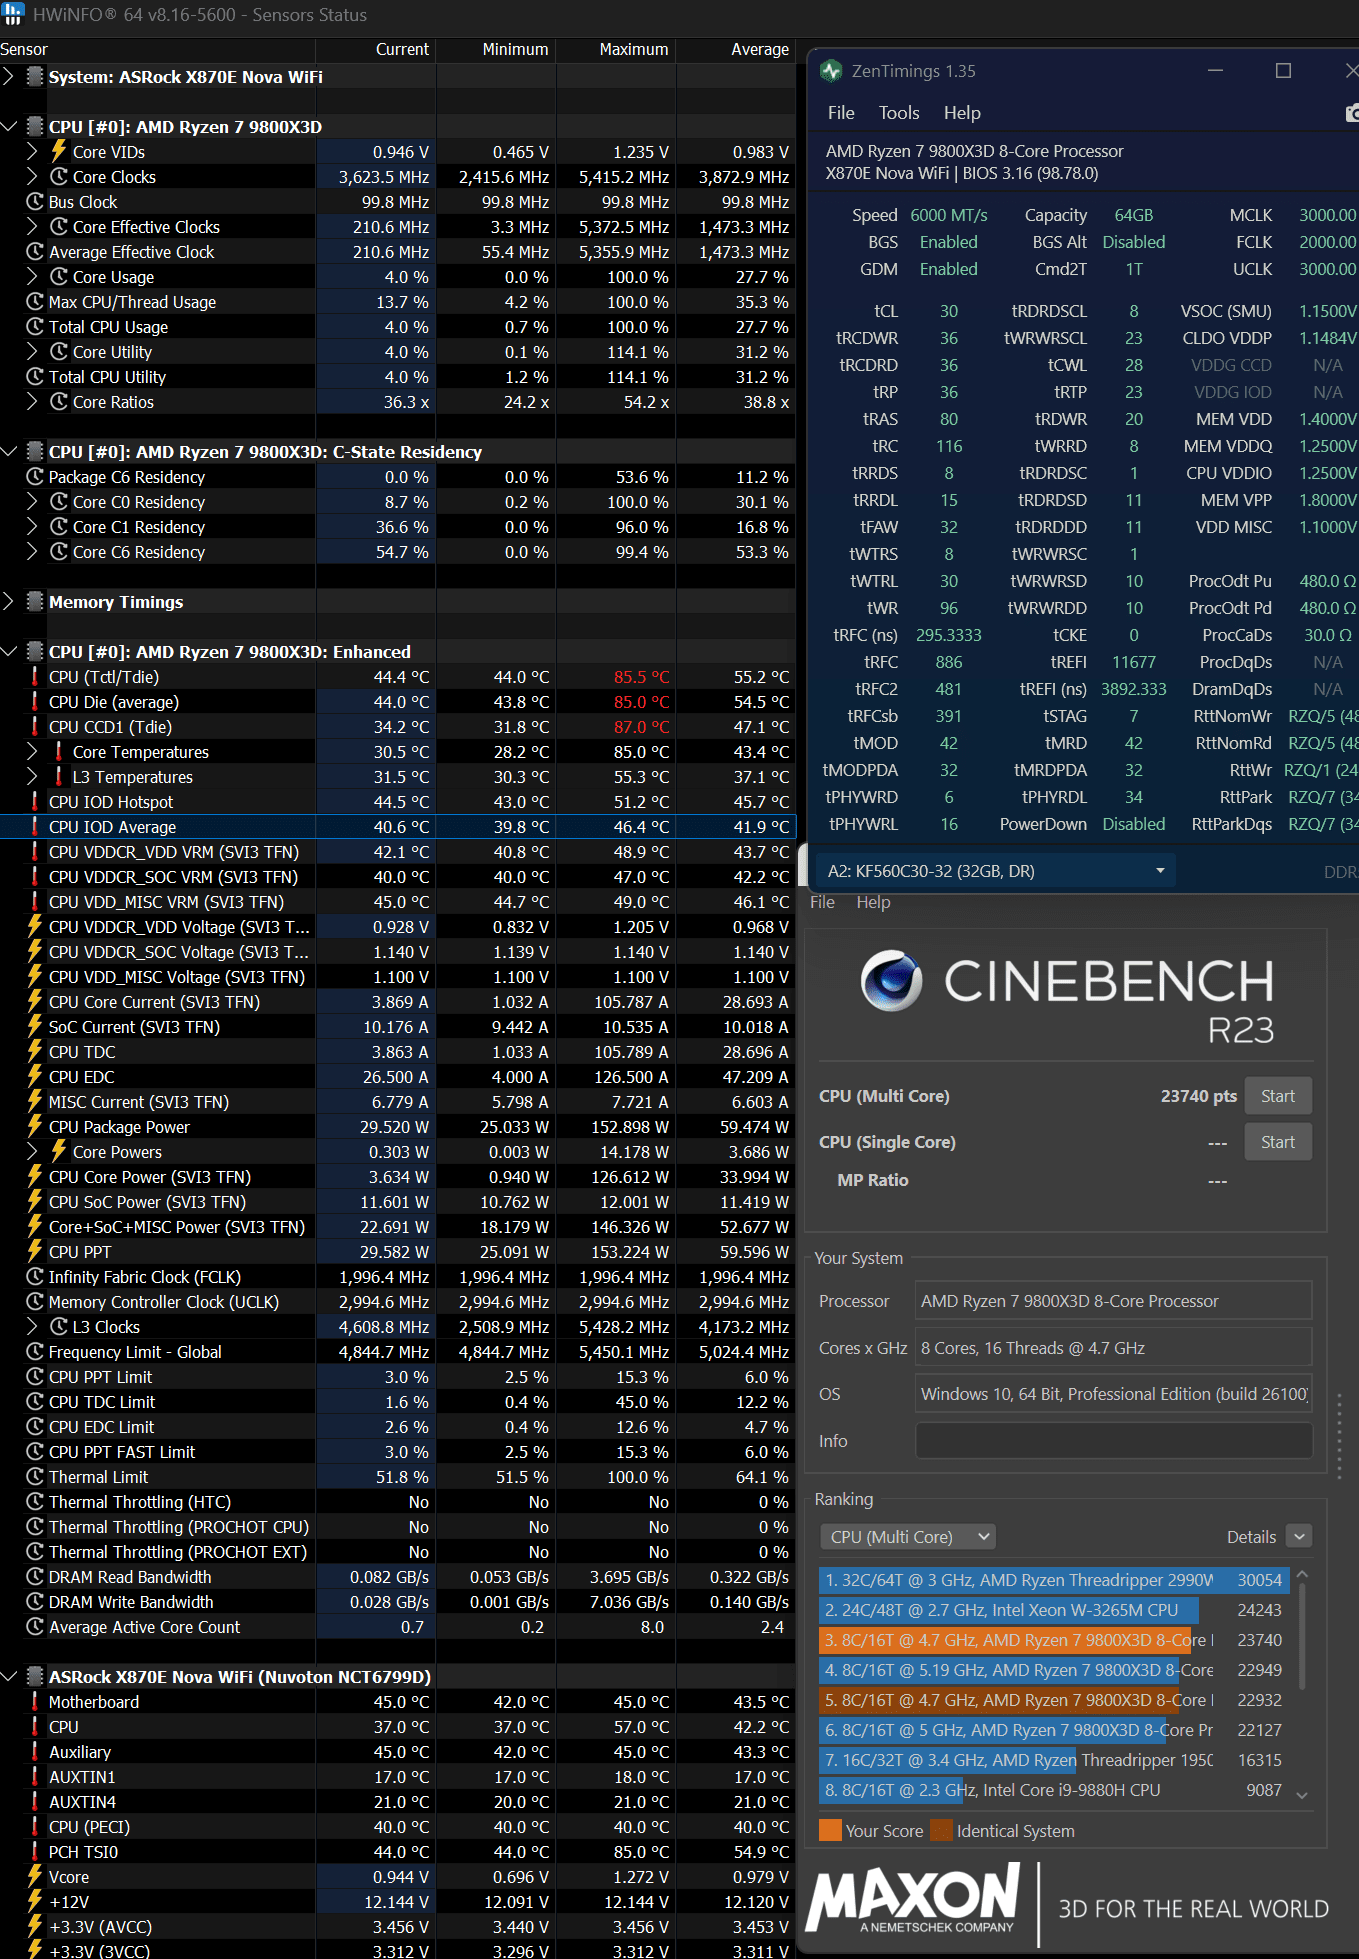Expand the Core Powers row
1359x1959 pixels.
[x=32, y=1151]
